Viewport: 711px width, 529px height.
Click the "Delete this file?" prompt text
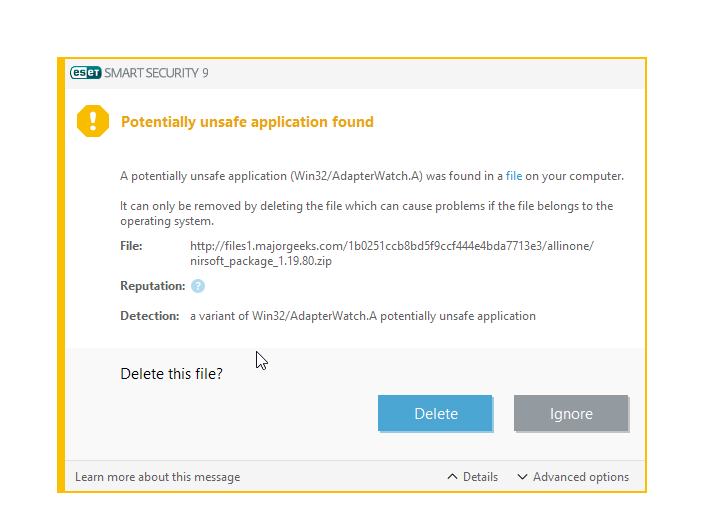(x=171, y=374)
